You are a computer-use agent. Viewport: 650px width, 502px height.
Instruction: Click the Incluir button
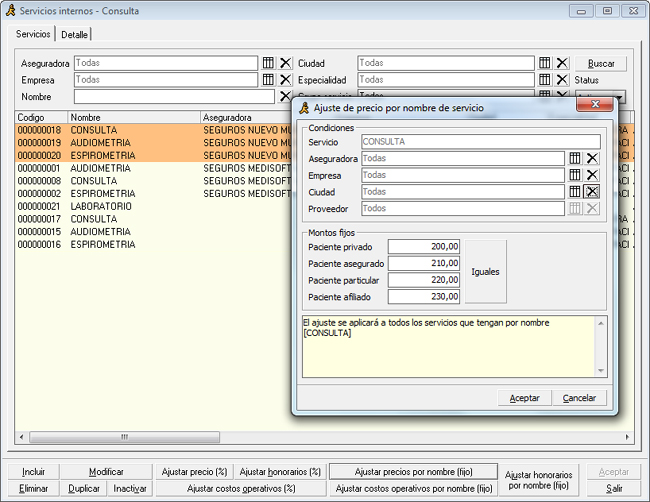click(x=34, y=472)
